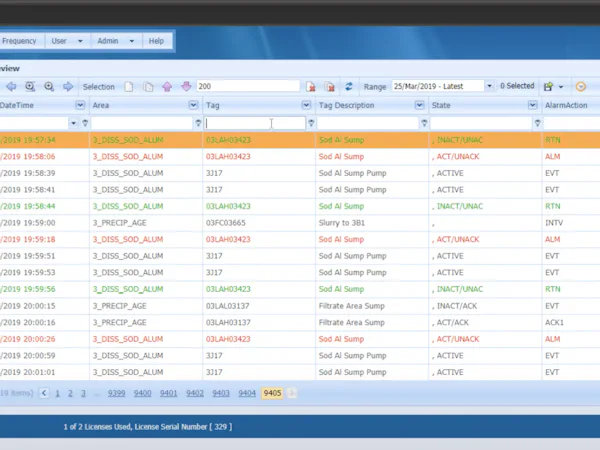Click the export icon beside 0 Selected

click(548, 86)
